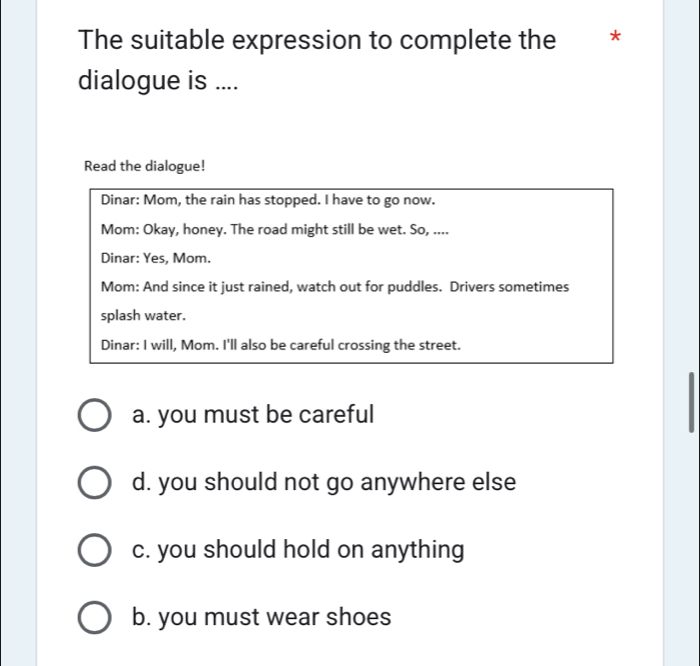Select radio button for option b
This screenshot has width=700, height=666.
click(x=94, y=617)
